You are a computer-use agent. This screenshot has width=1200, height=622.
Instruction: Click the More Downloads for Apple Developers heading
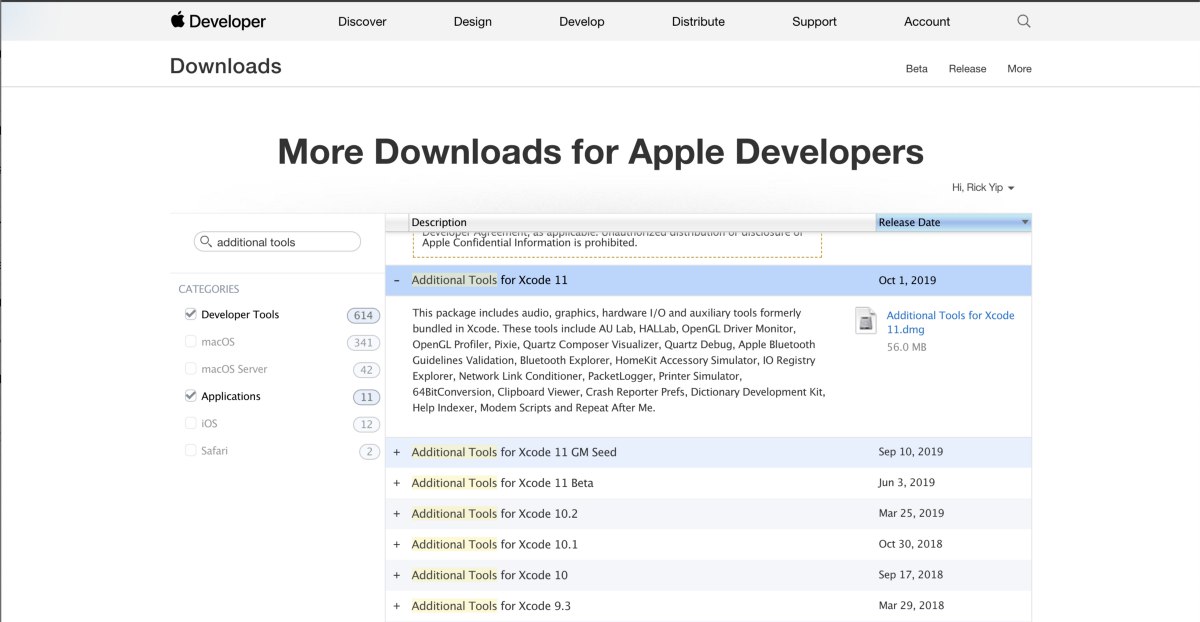(x=600, y=152)
